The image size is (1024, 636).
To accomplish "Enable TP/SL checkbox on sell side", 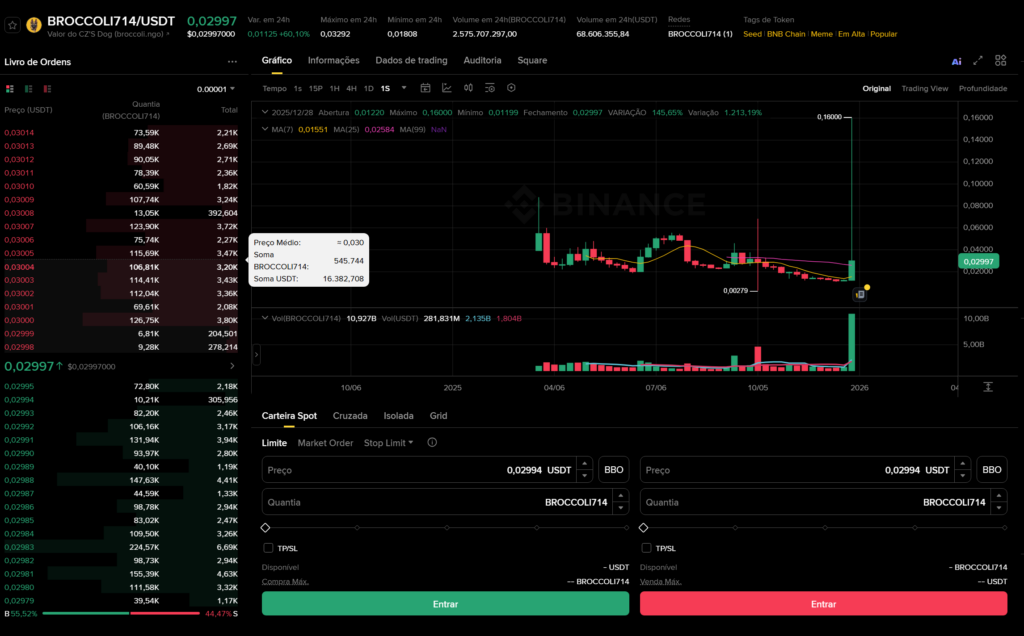I will coord(646,548).
